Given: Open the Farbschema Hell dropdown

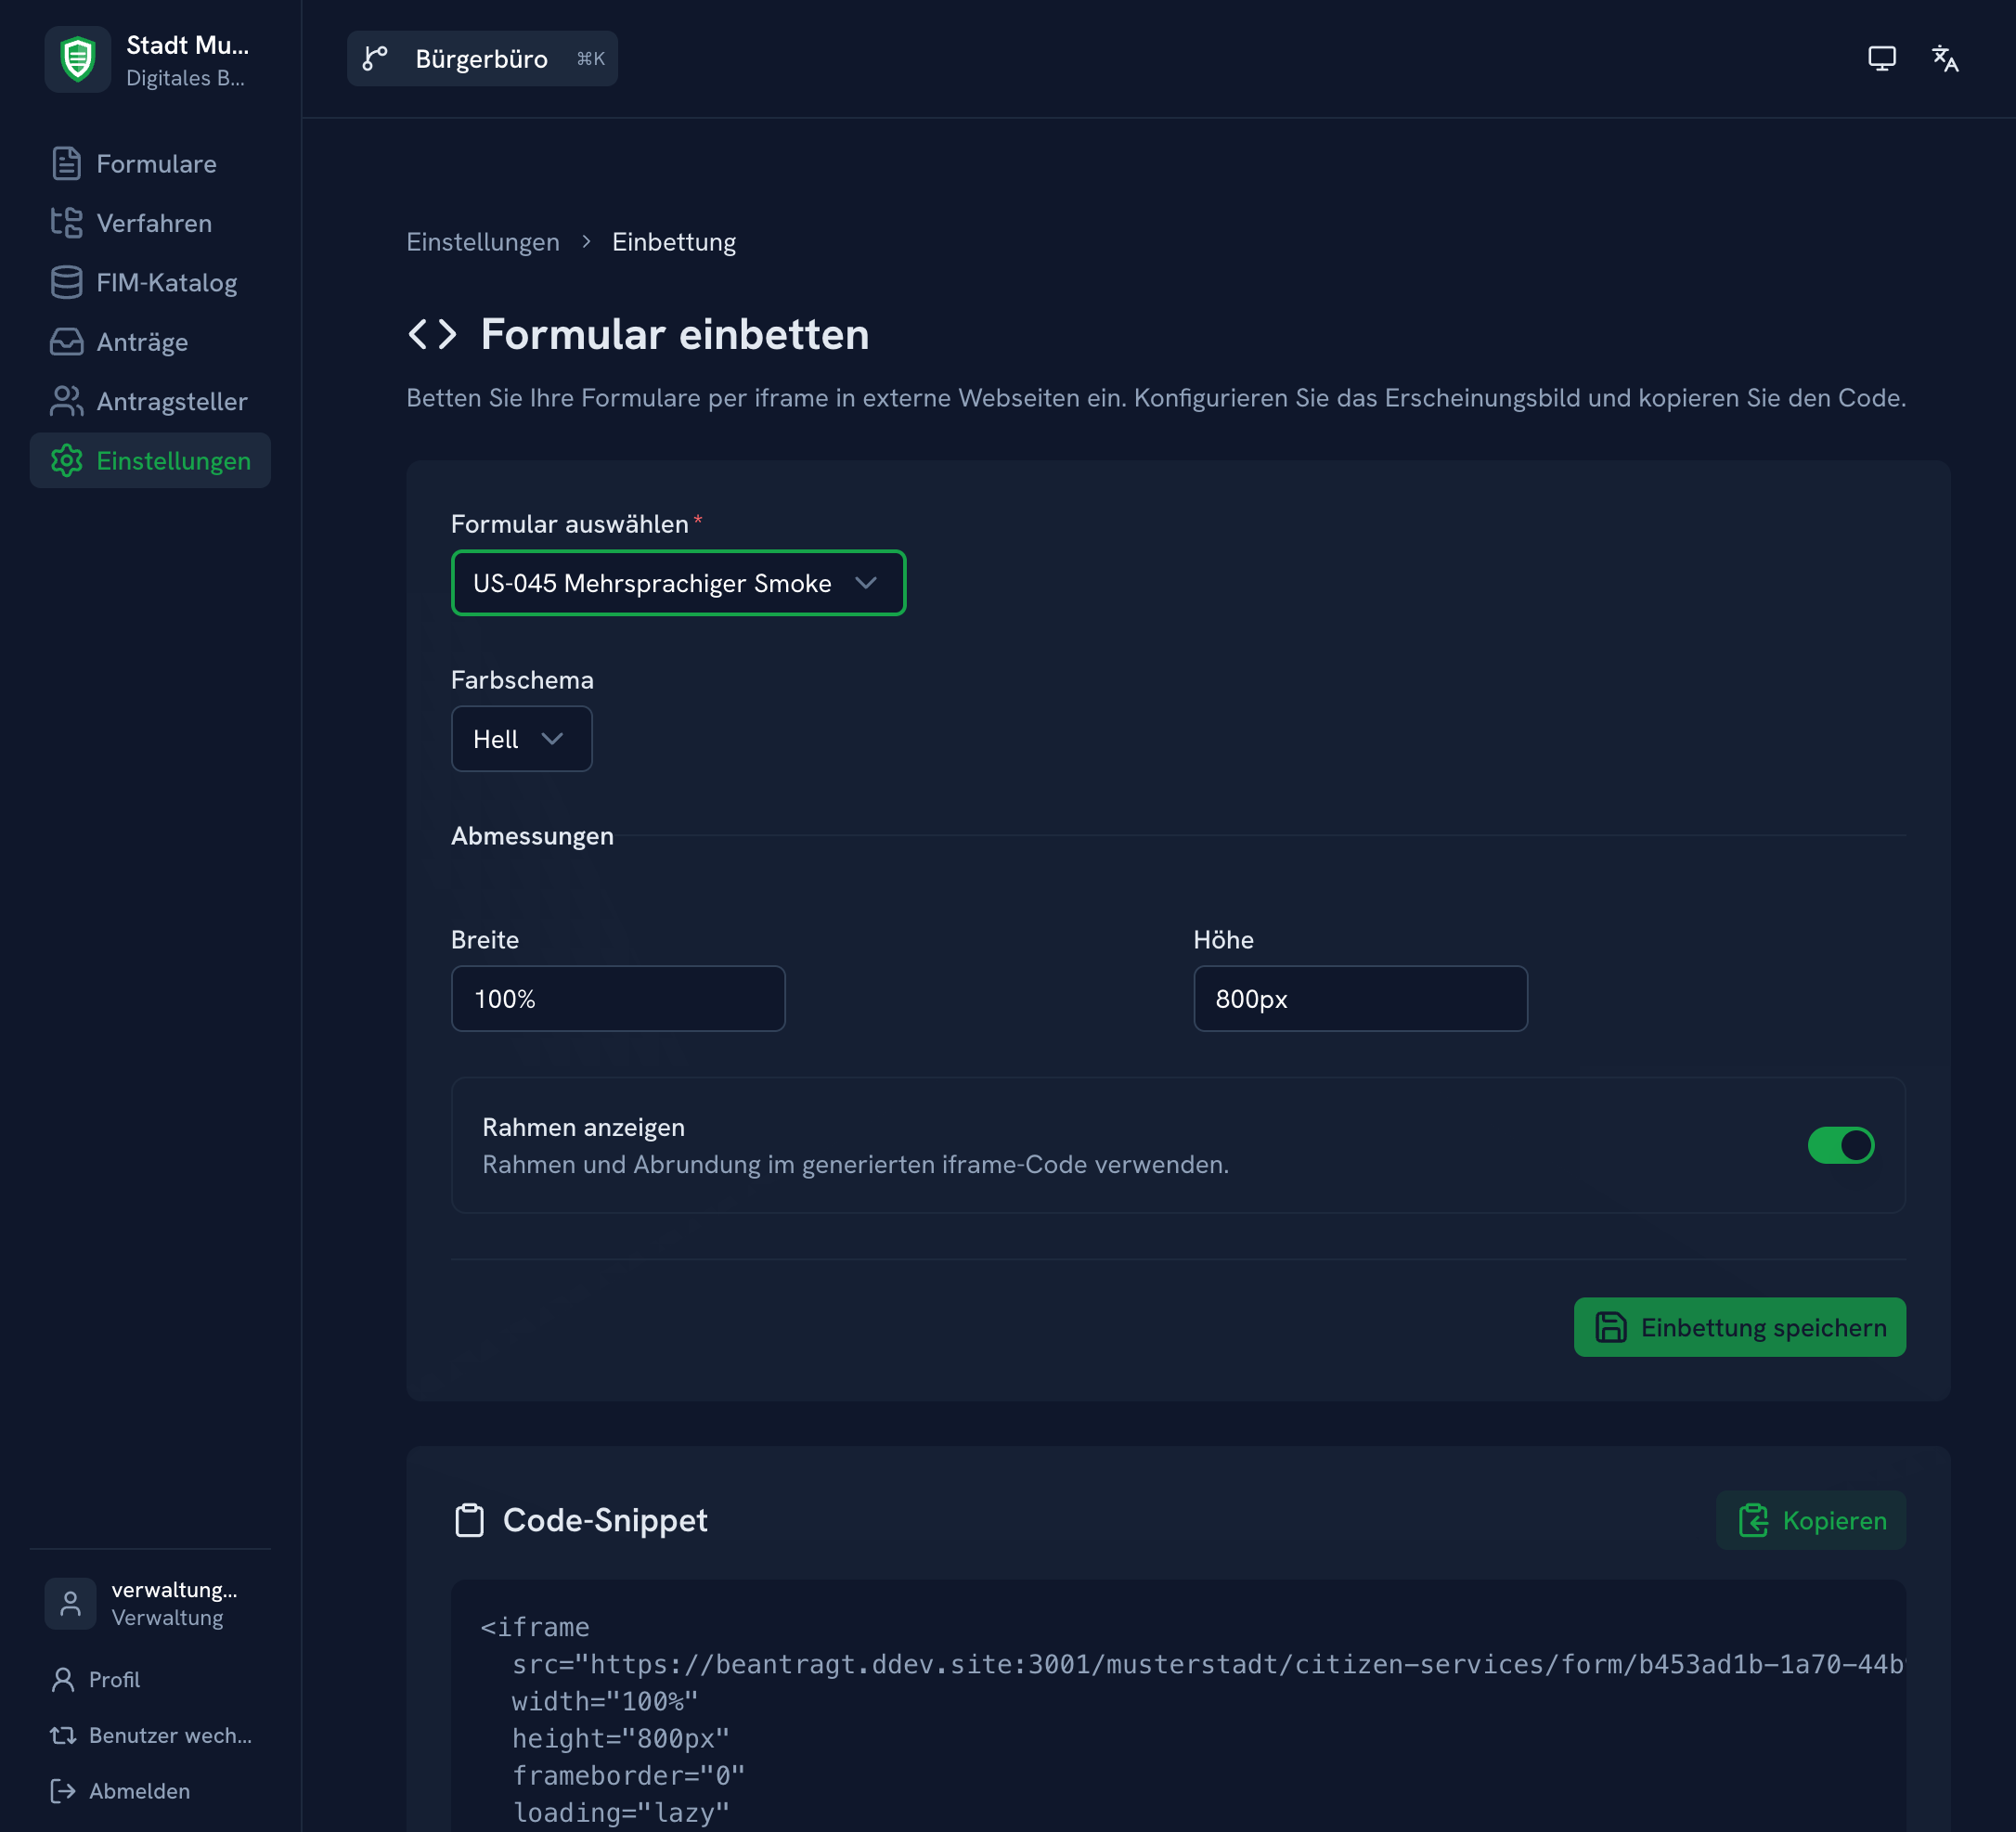Looking at the screenshot, I should click(x=521, y=739).
